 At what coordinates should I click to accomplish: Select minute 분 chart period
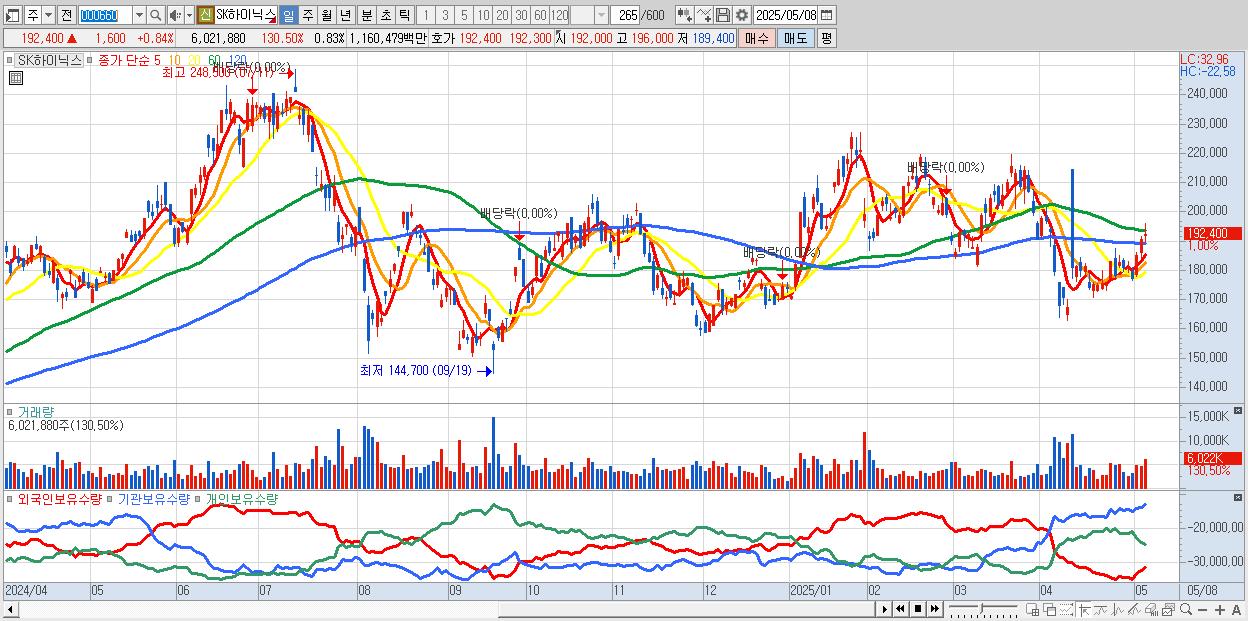[366, 15]
